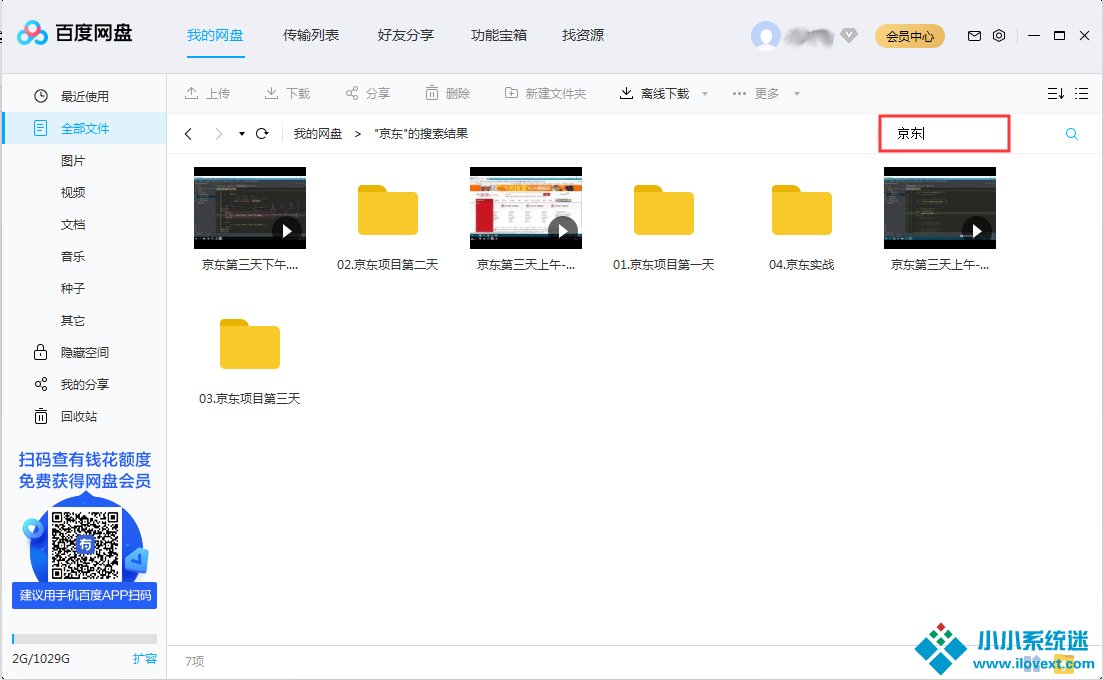The height and width of the screenshot is (680, 1103).
Task: Click the search magnifier icon
Action: pyautogui.click(x=1071, y=134)
